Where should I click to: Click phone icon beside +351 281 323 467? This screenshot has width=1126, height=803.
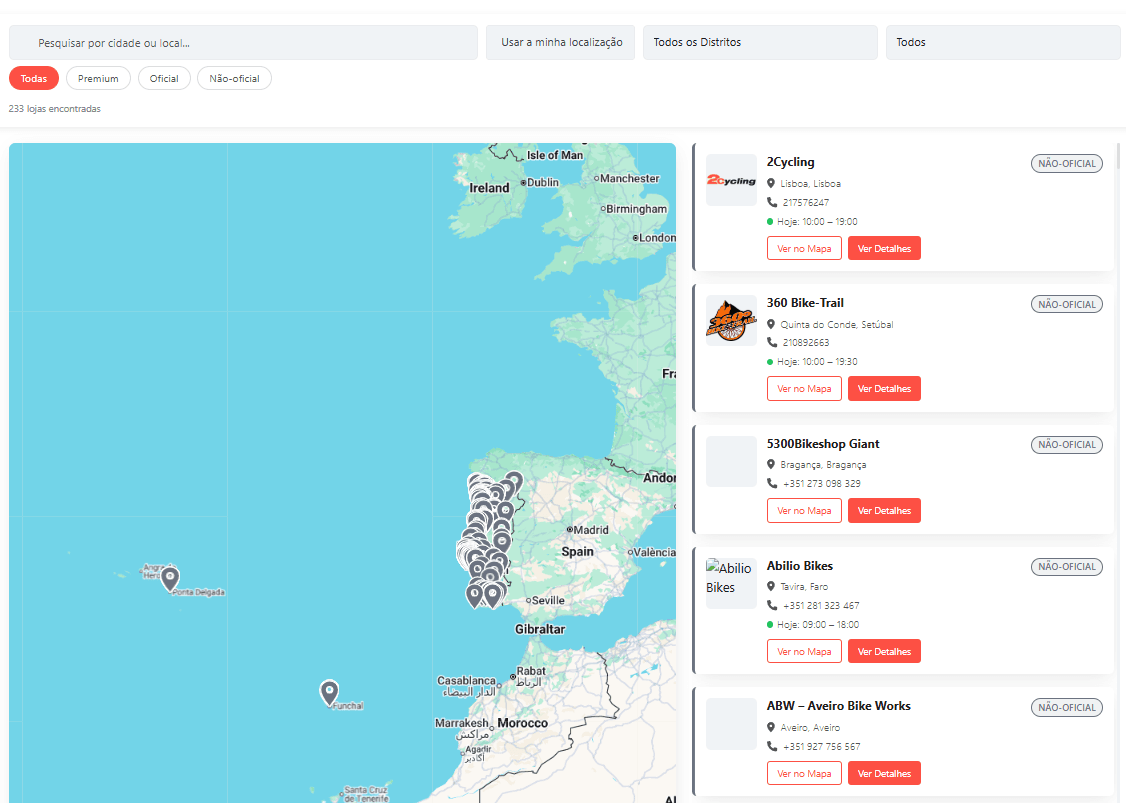click(772, 605)
